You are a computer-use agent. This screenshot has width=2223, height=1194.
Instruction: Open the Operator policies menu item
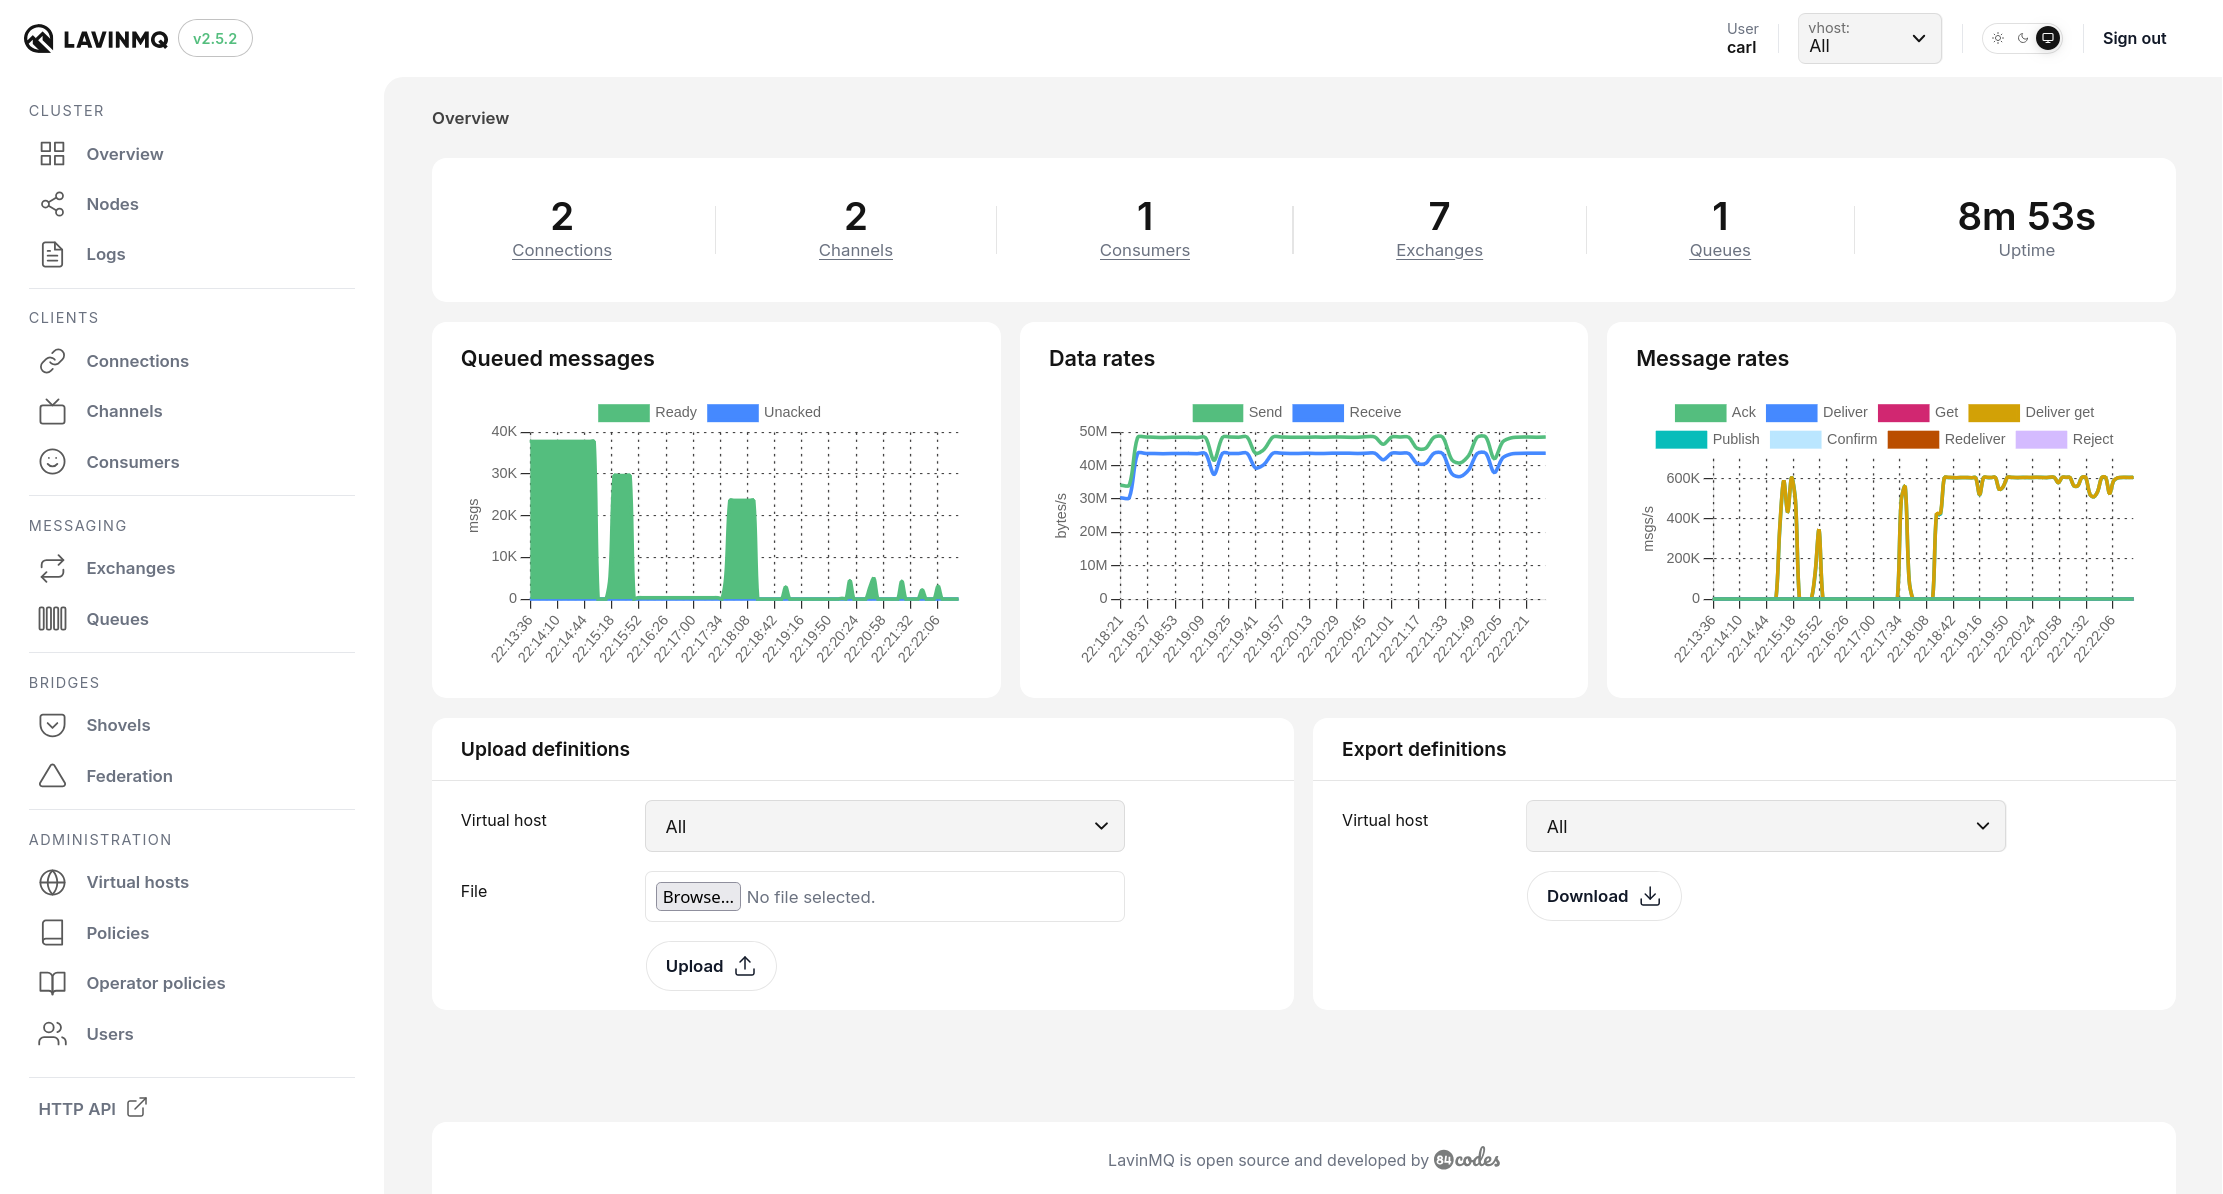[155, 983]
